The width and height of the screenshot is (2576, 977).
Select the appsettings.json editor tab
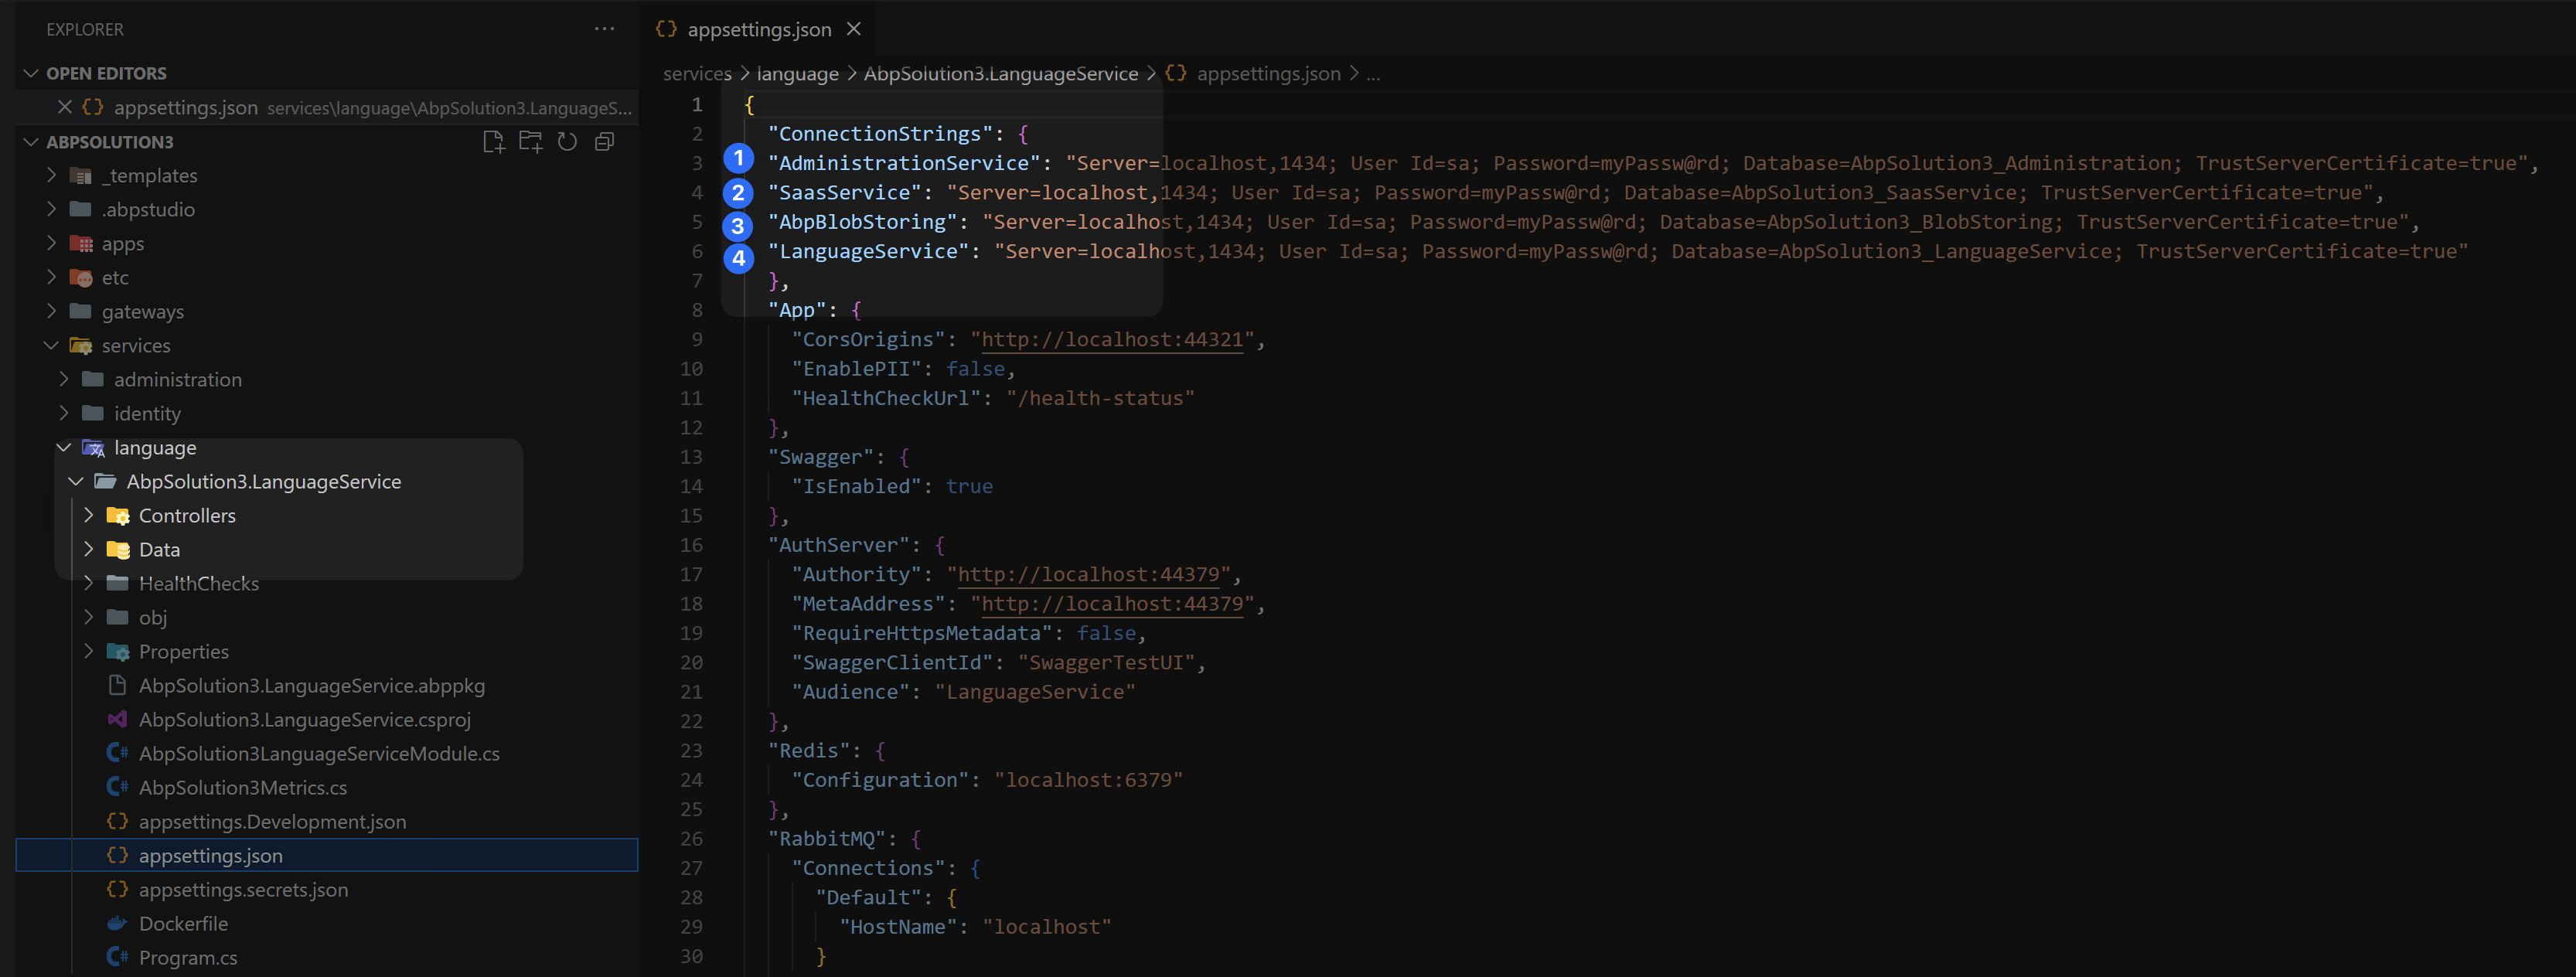[758, 29]
